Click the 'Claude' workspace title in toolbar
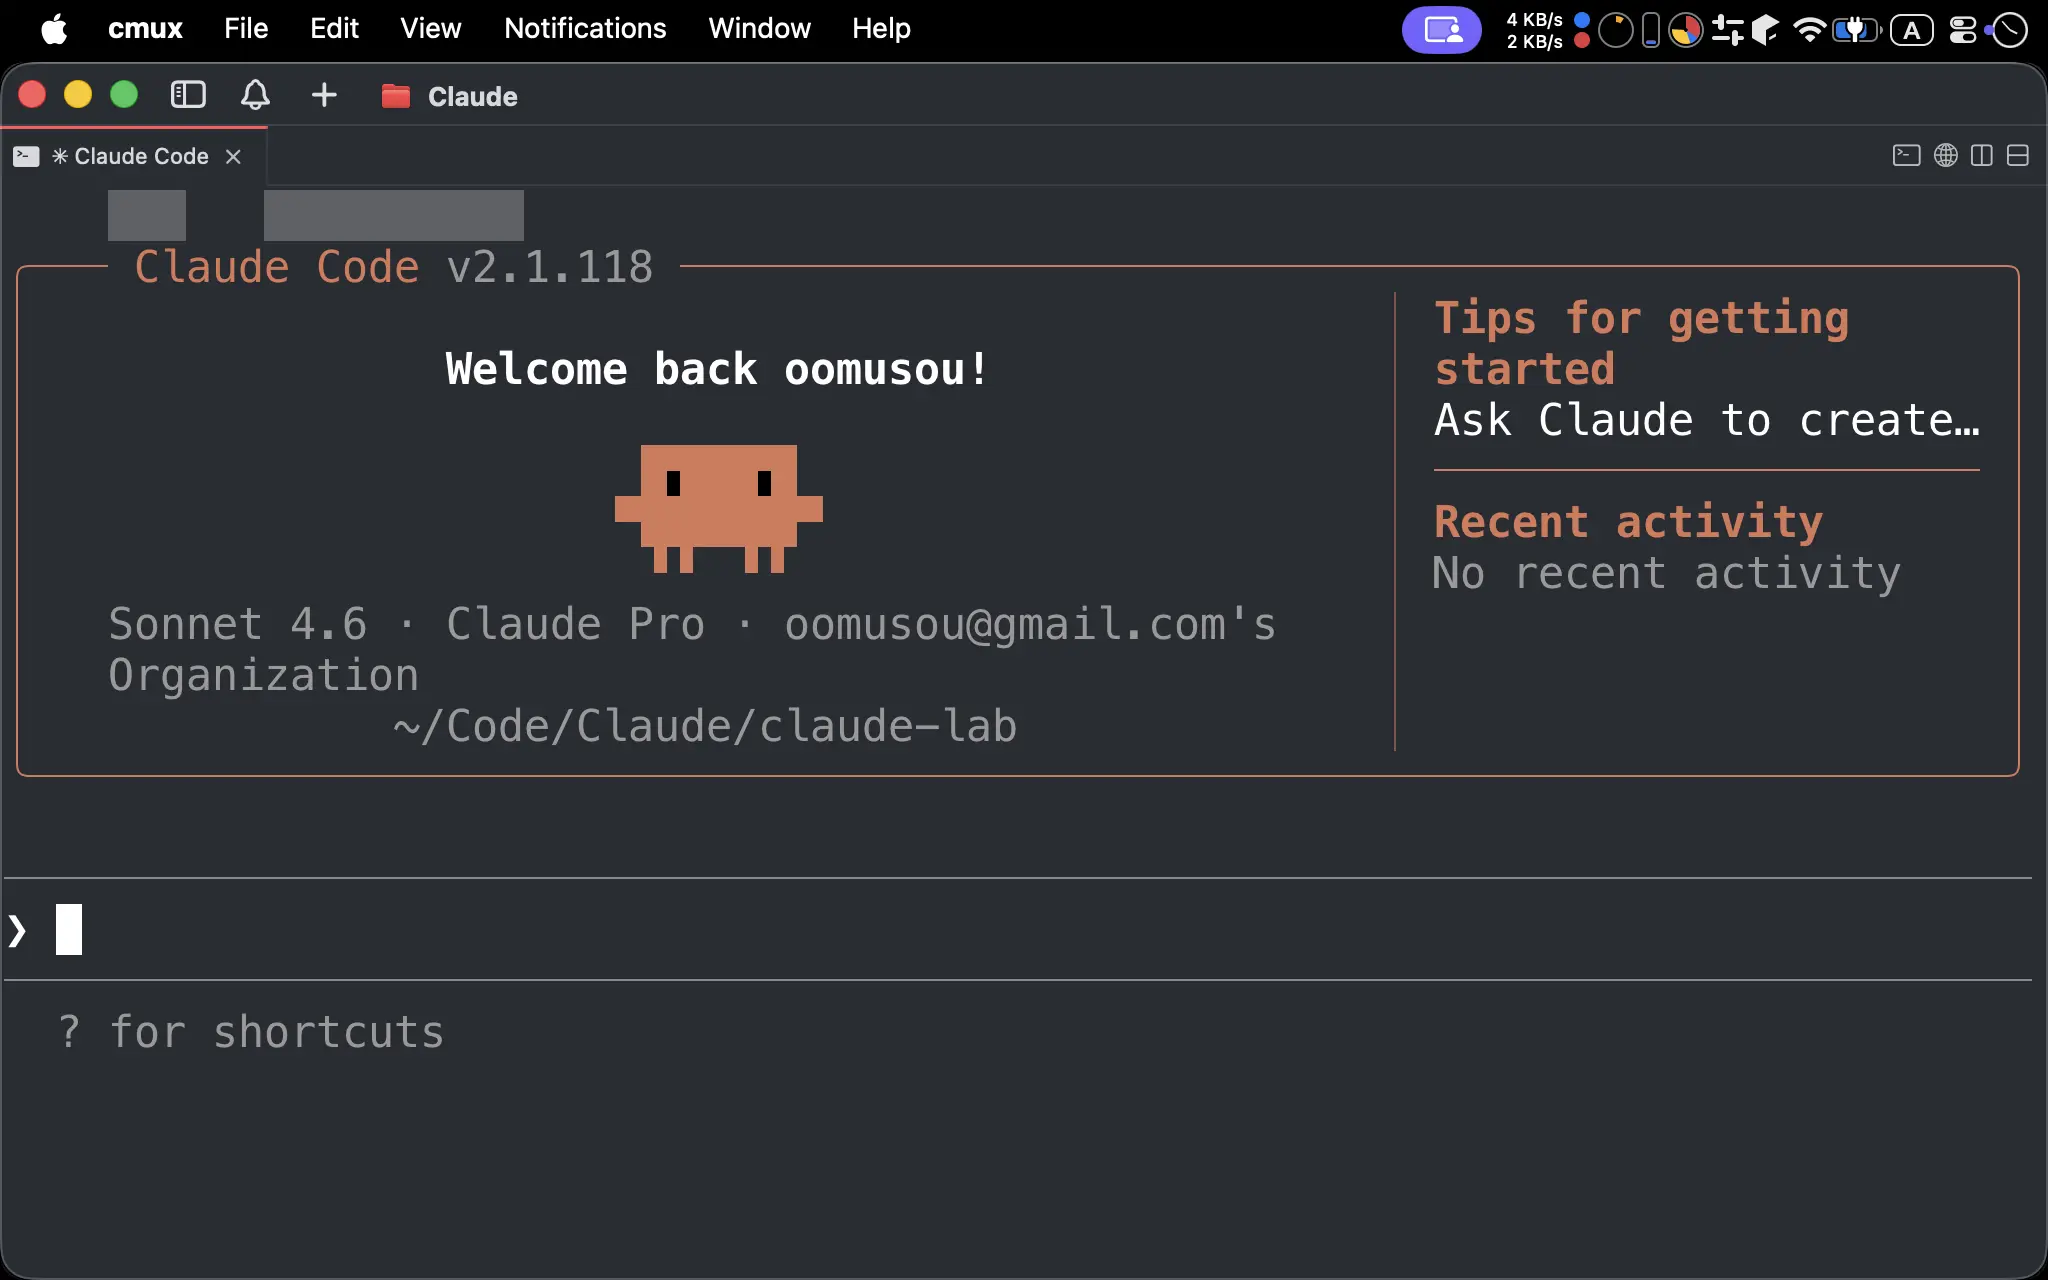This screenshot has height=1280, width=2048. click(x=473, y=96)
